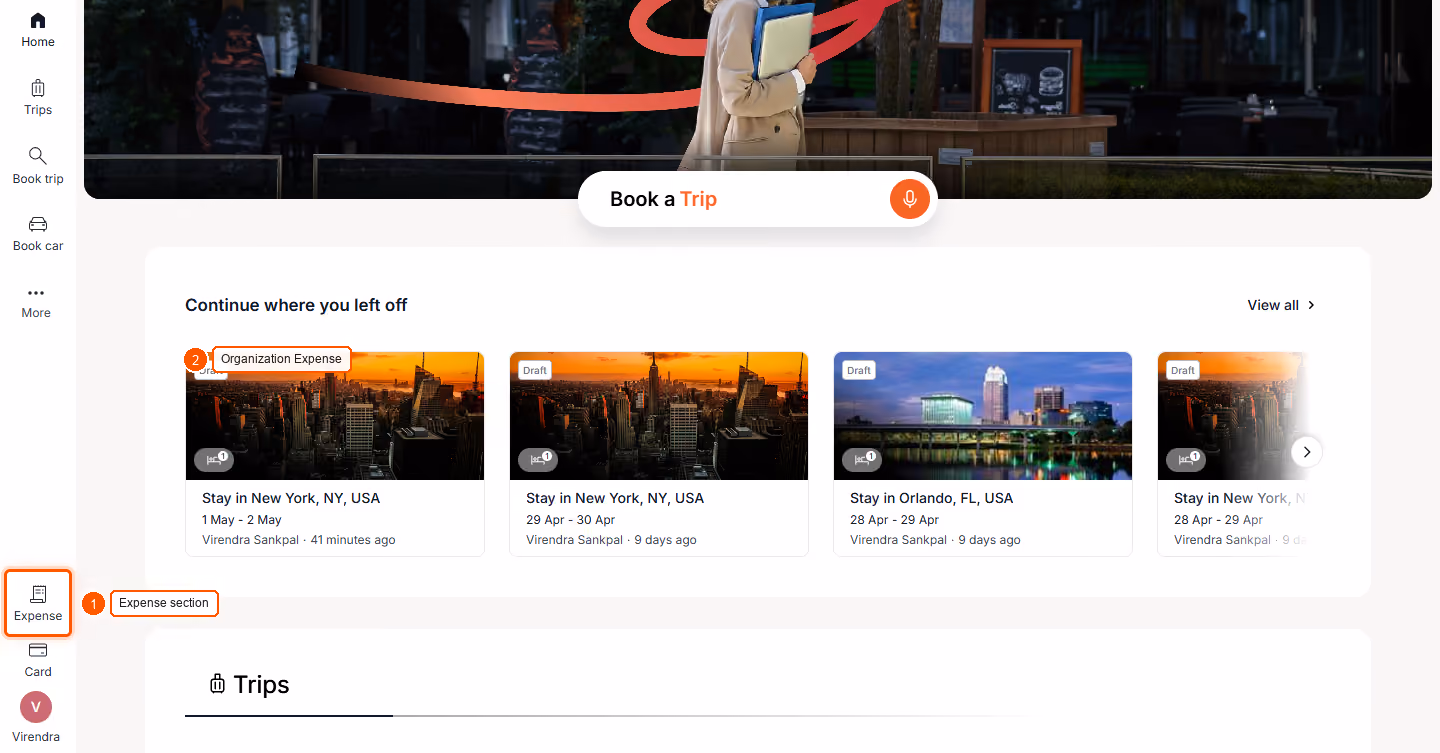Click the luggage icon beside Trips heading
Screen dimensions: 1440x753
pos(217,684)
